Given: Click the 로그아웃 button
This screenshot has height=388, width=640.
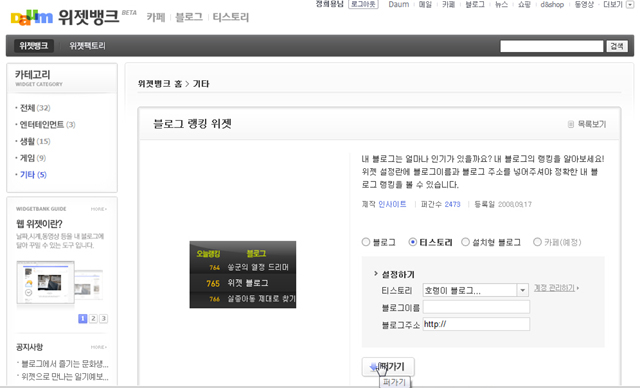Looking at the screenshot, I should pyautogui.click(x=363, y=4).
